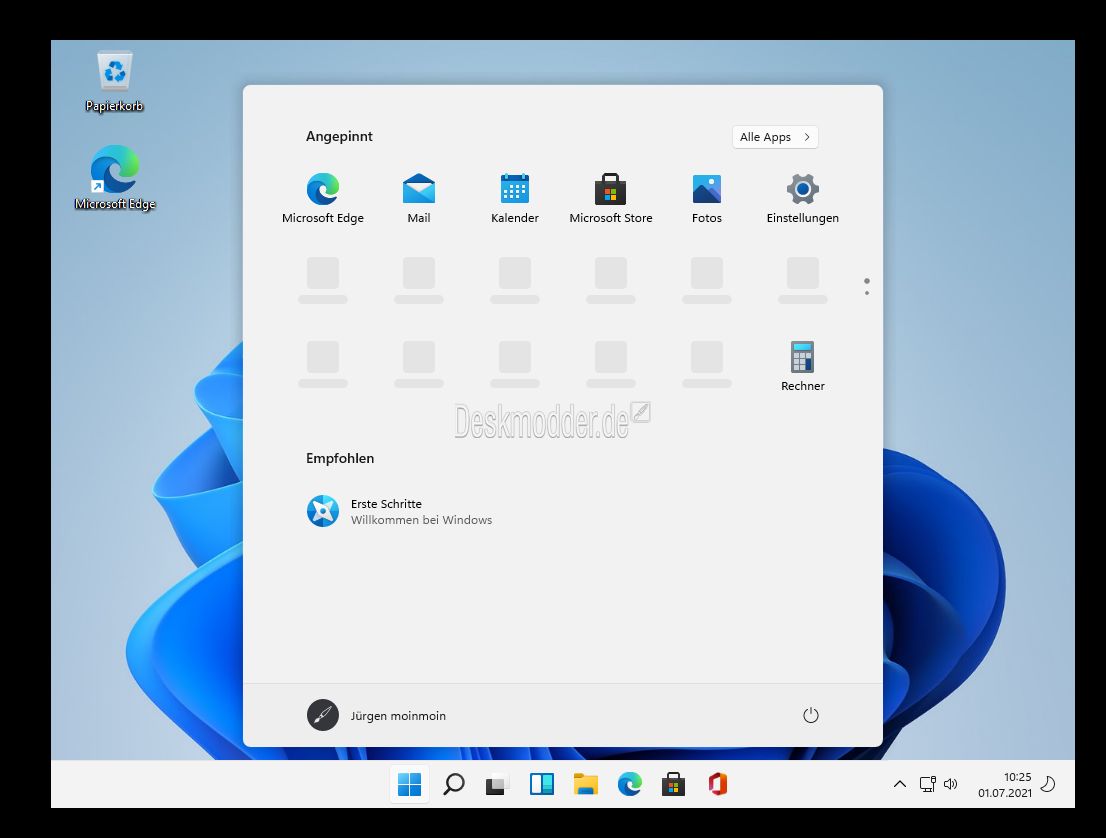The width and height of the screenshot is (1106, 838).
Task: Click the Erste Schritte title text
Action: click(x=387, y=504)
